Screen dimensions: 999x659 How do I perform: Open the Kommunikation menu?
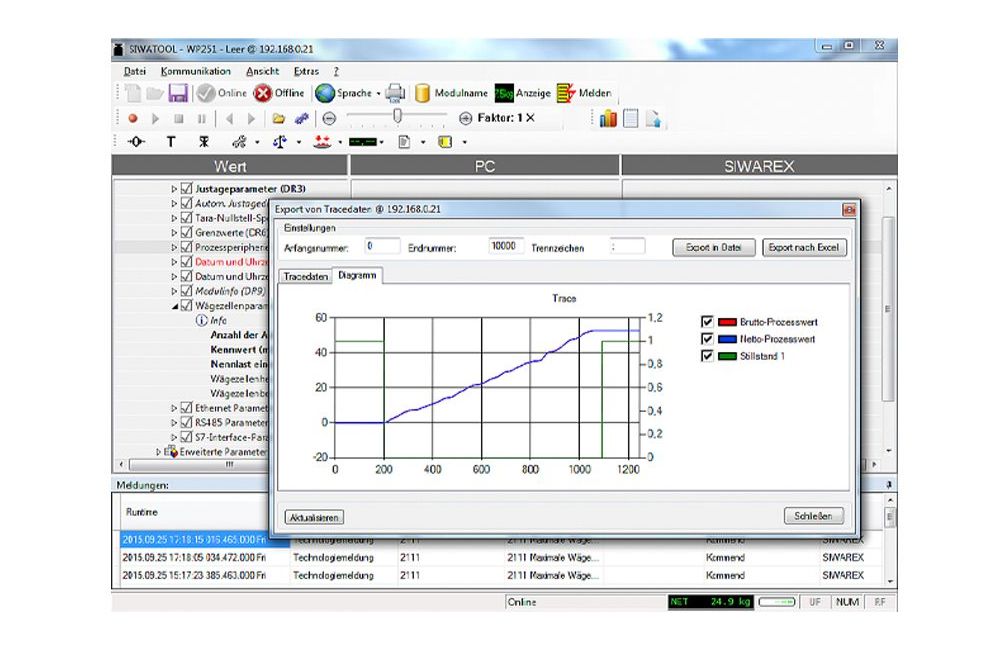point(196,71)
